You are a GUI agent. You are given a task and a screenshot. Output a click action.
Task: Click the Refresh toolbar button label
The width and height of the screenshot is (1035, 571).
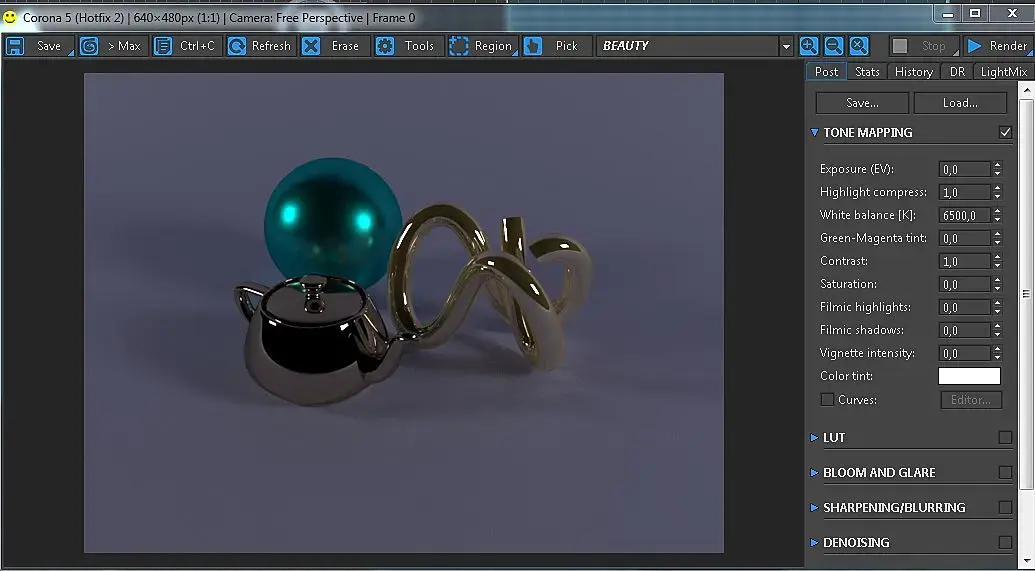coord(271,46)
